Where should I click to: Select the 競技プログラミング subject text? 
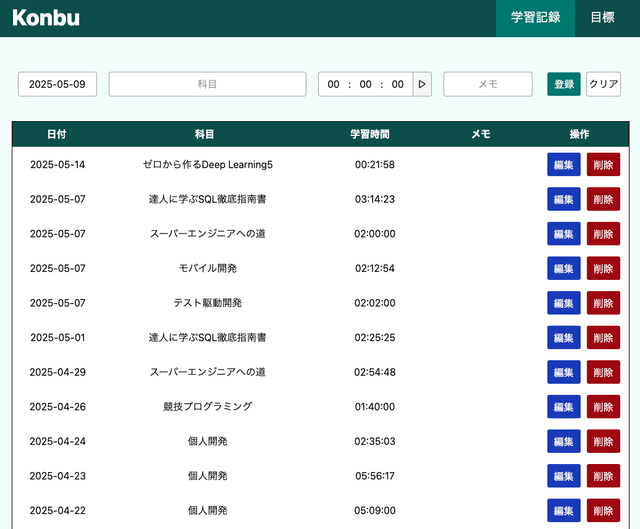pyautogui.click(x=207, y=407)
